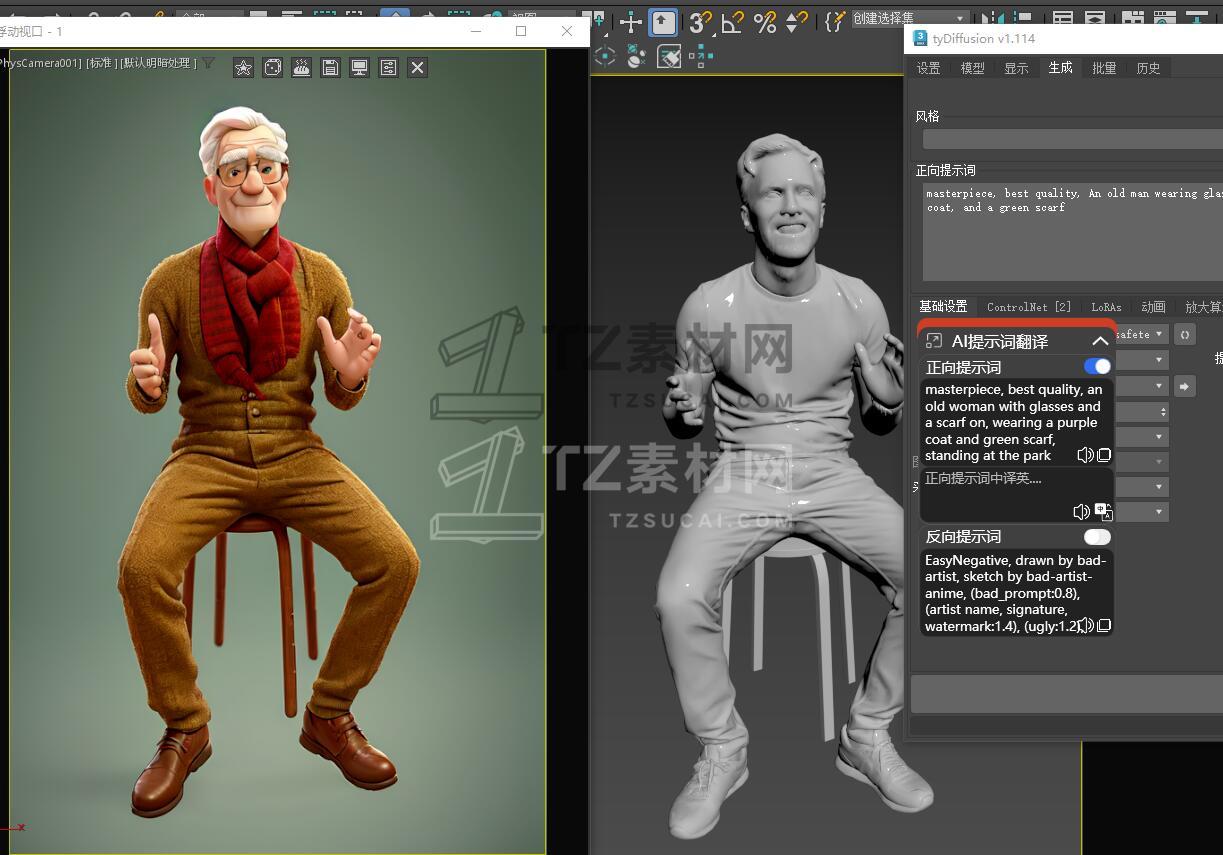
Task: Click the floppy disk save icon in viewport
Action: [x=330, y=67]
